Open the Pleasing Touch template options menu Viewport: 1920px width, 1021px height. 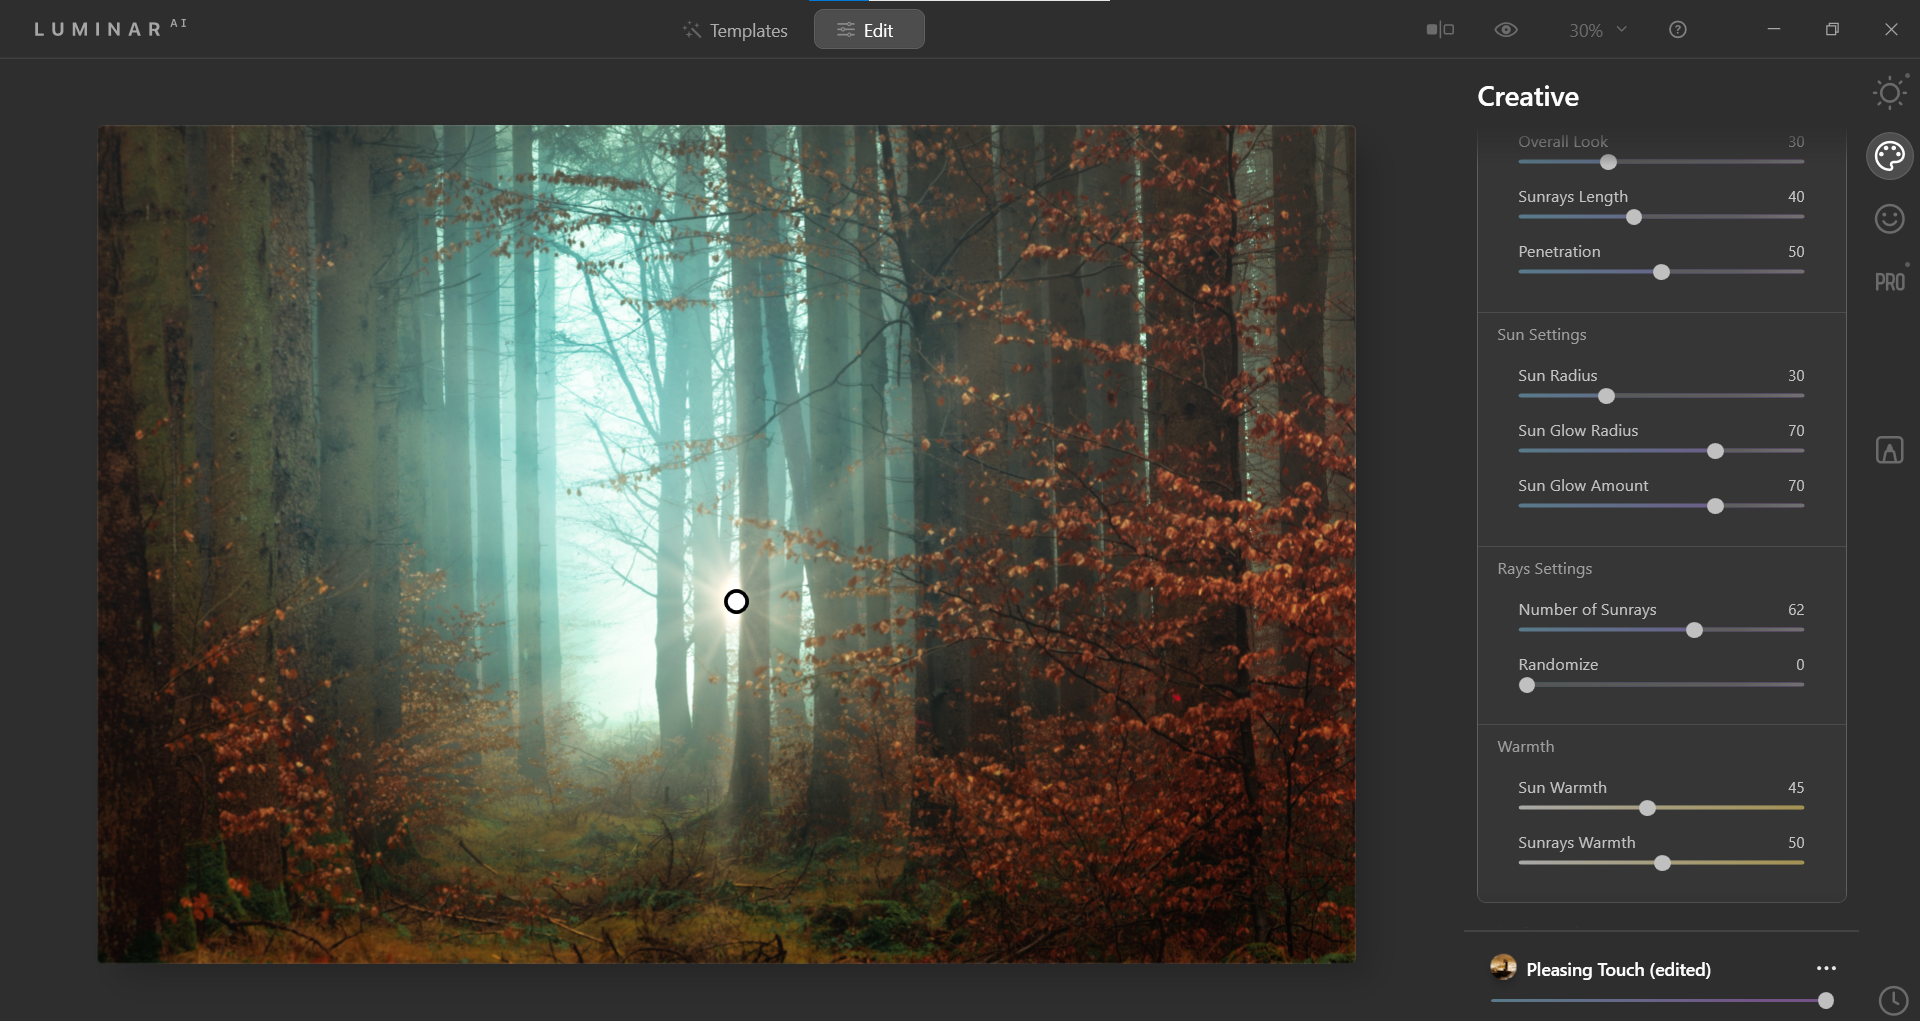(x=1826, y=968)
